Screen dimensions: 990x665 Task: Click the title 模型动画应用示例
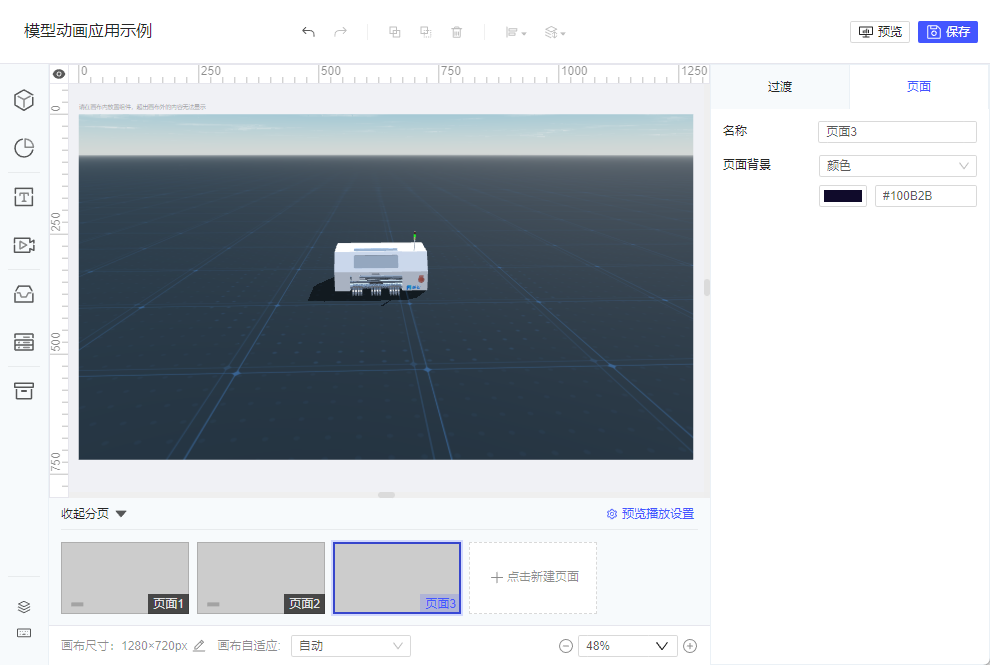coord(88,31)
